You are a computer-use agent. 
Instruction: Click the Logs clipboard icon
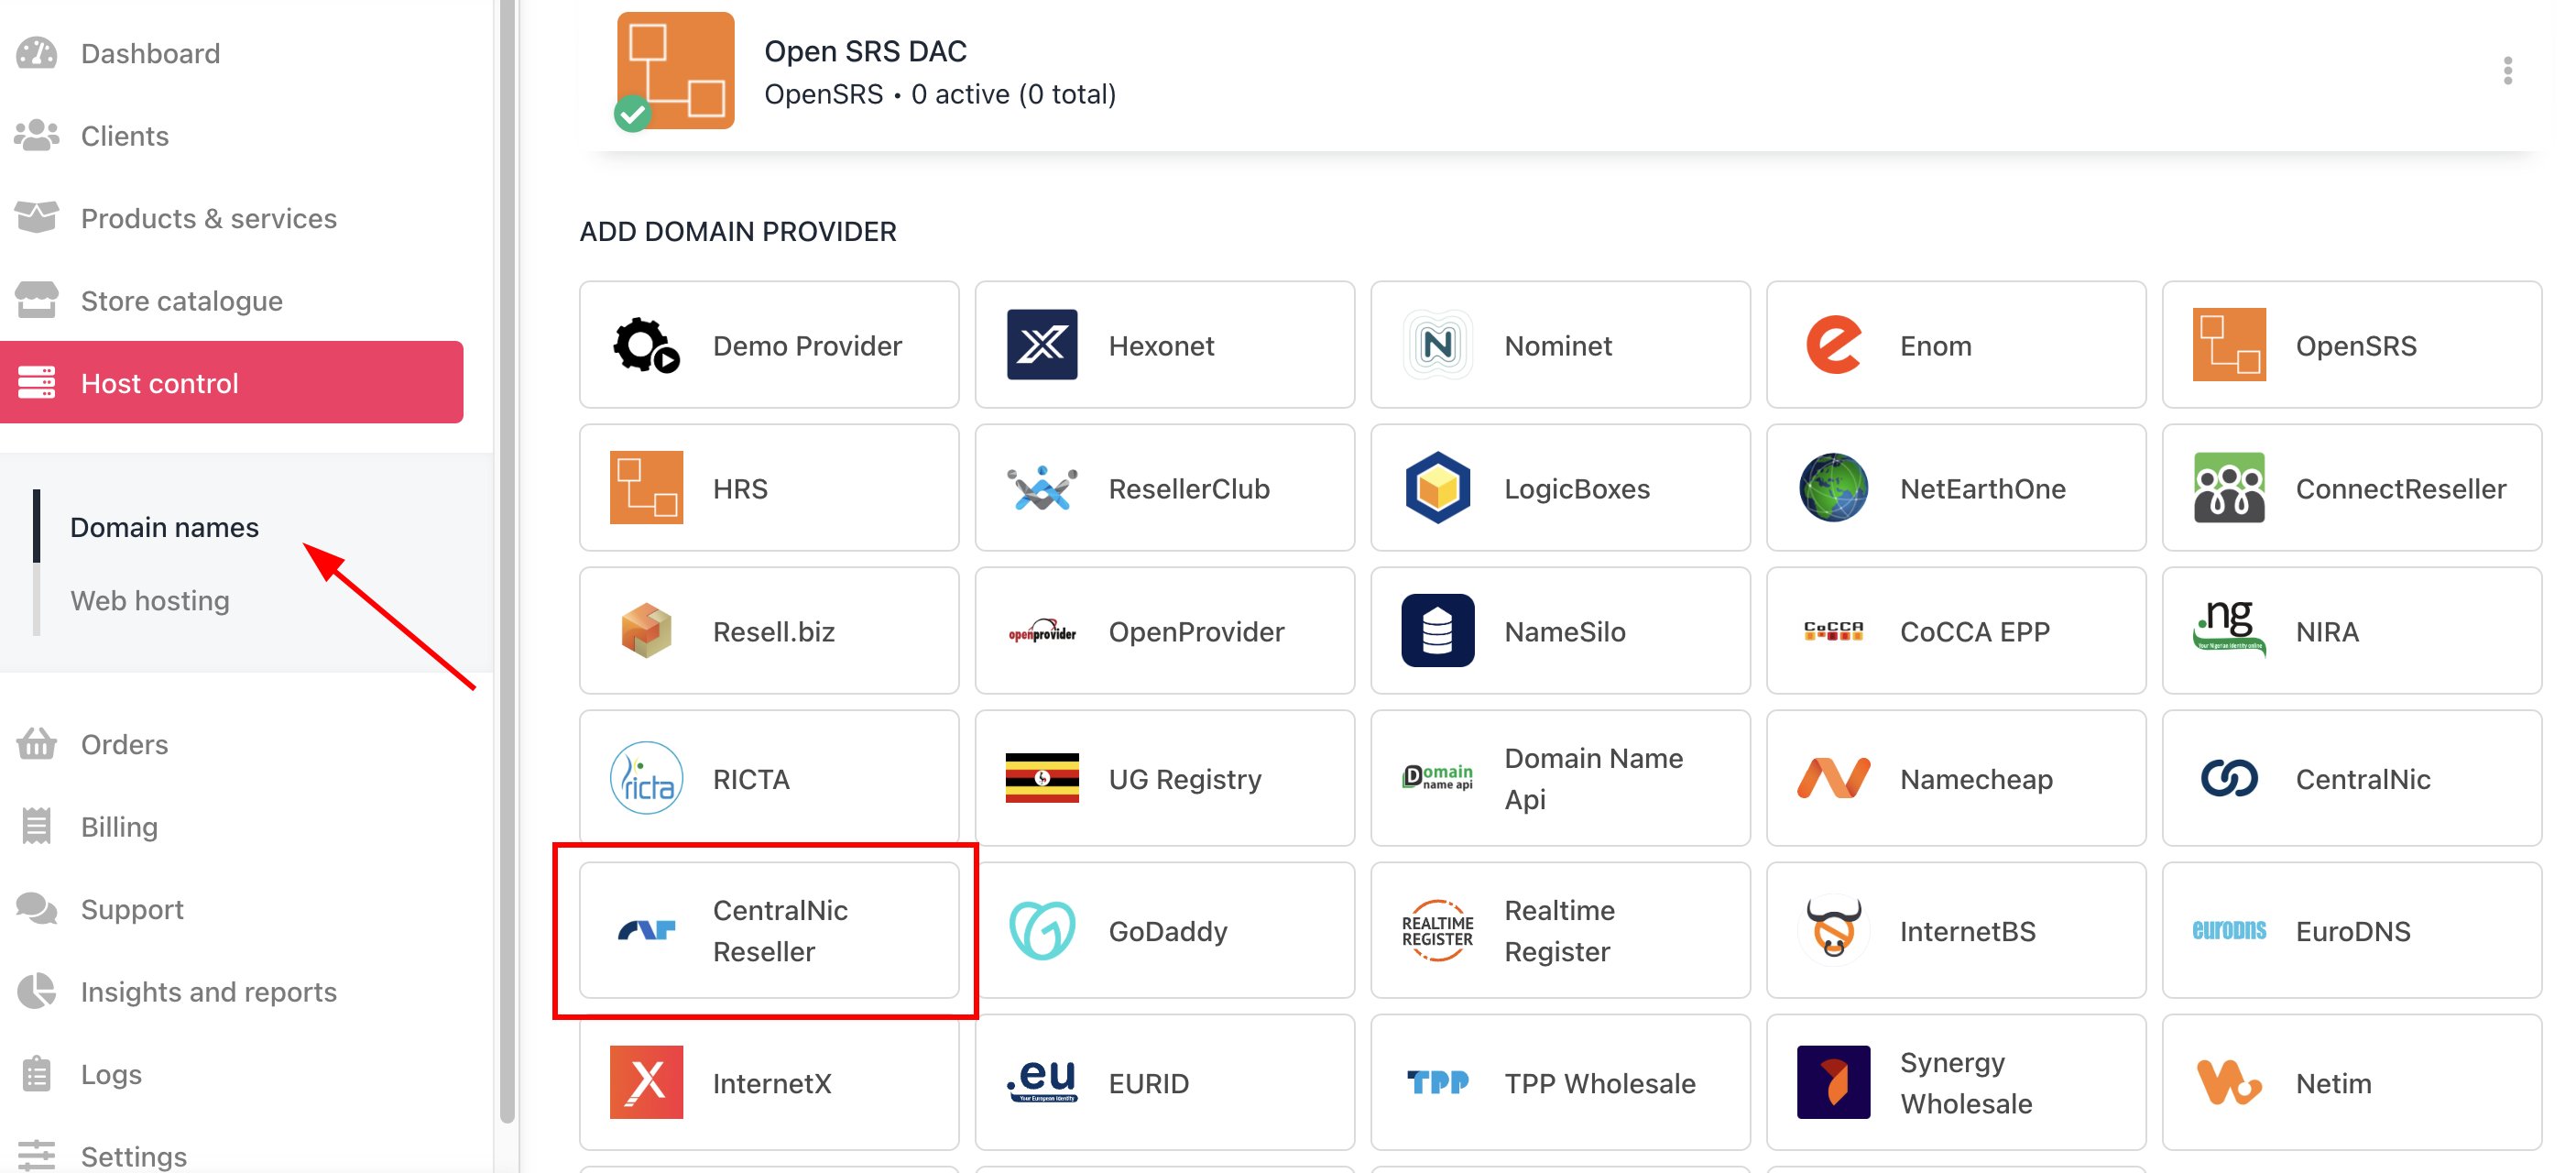tap(37, 1074)
